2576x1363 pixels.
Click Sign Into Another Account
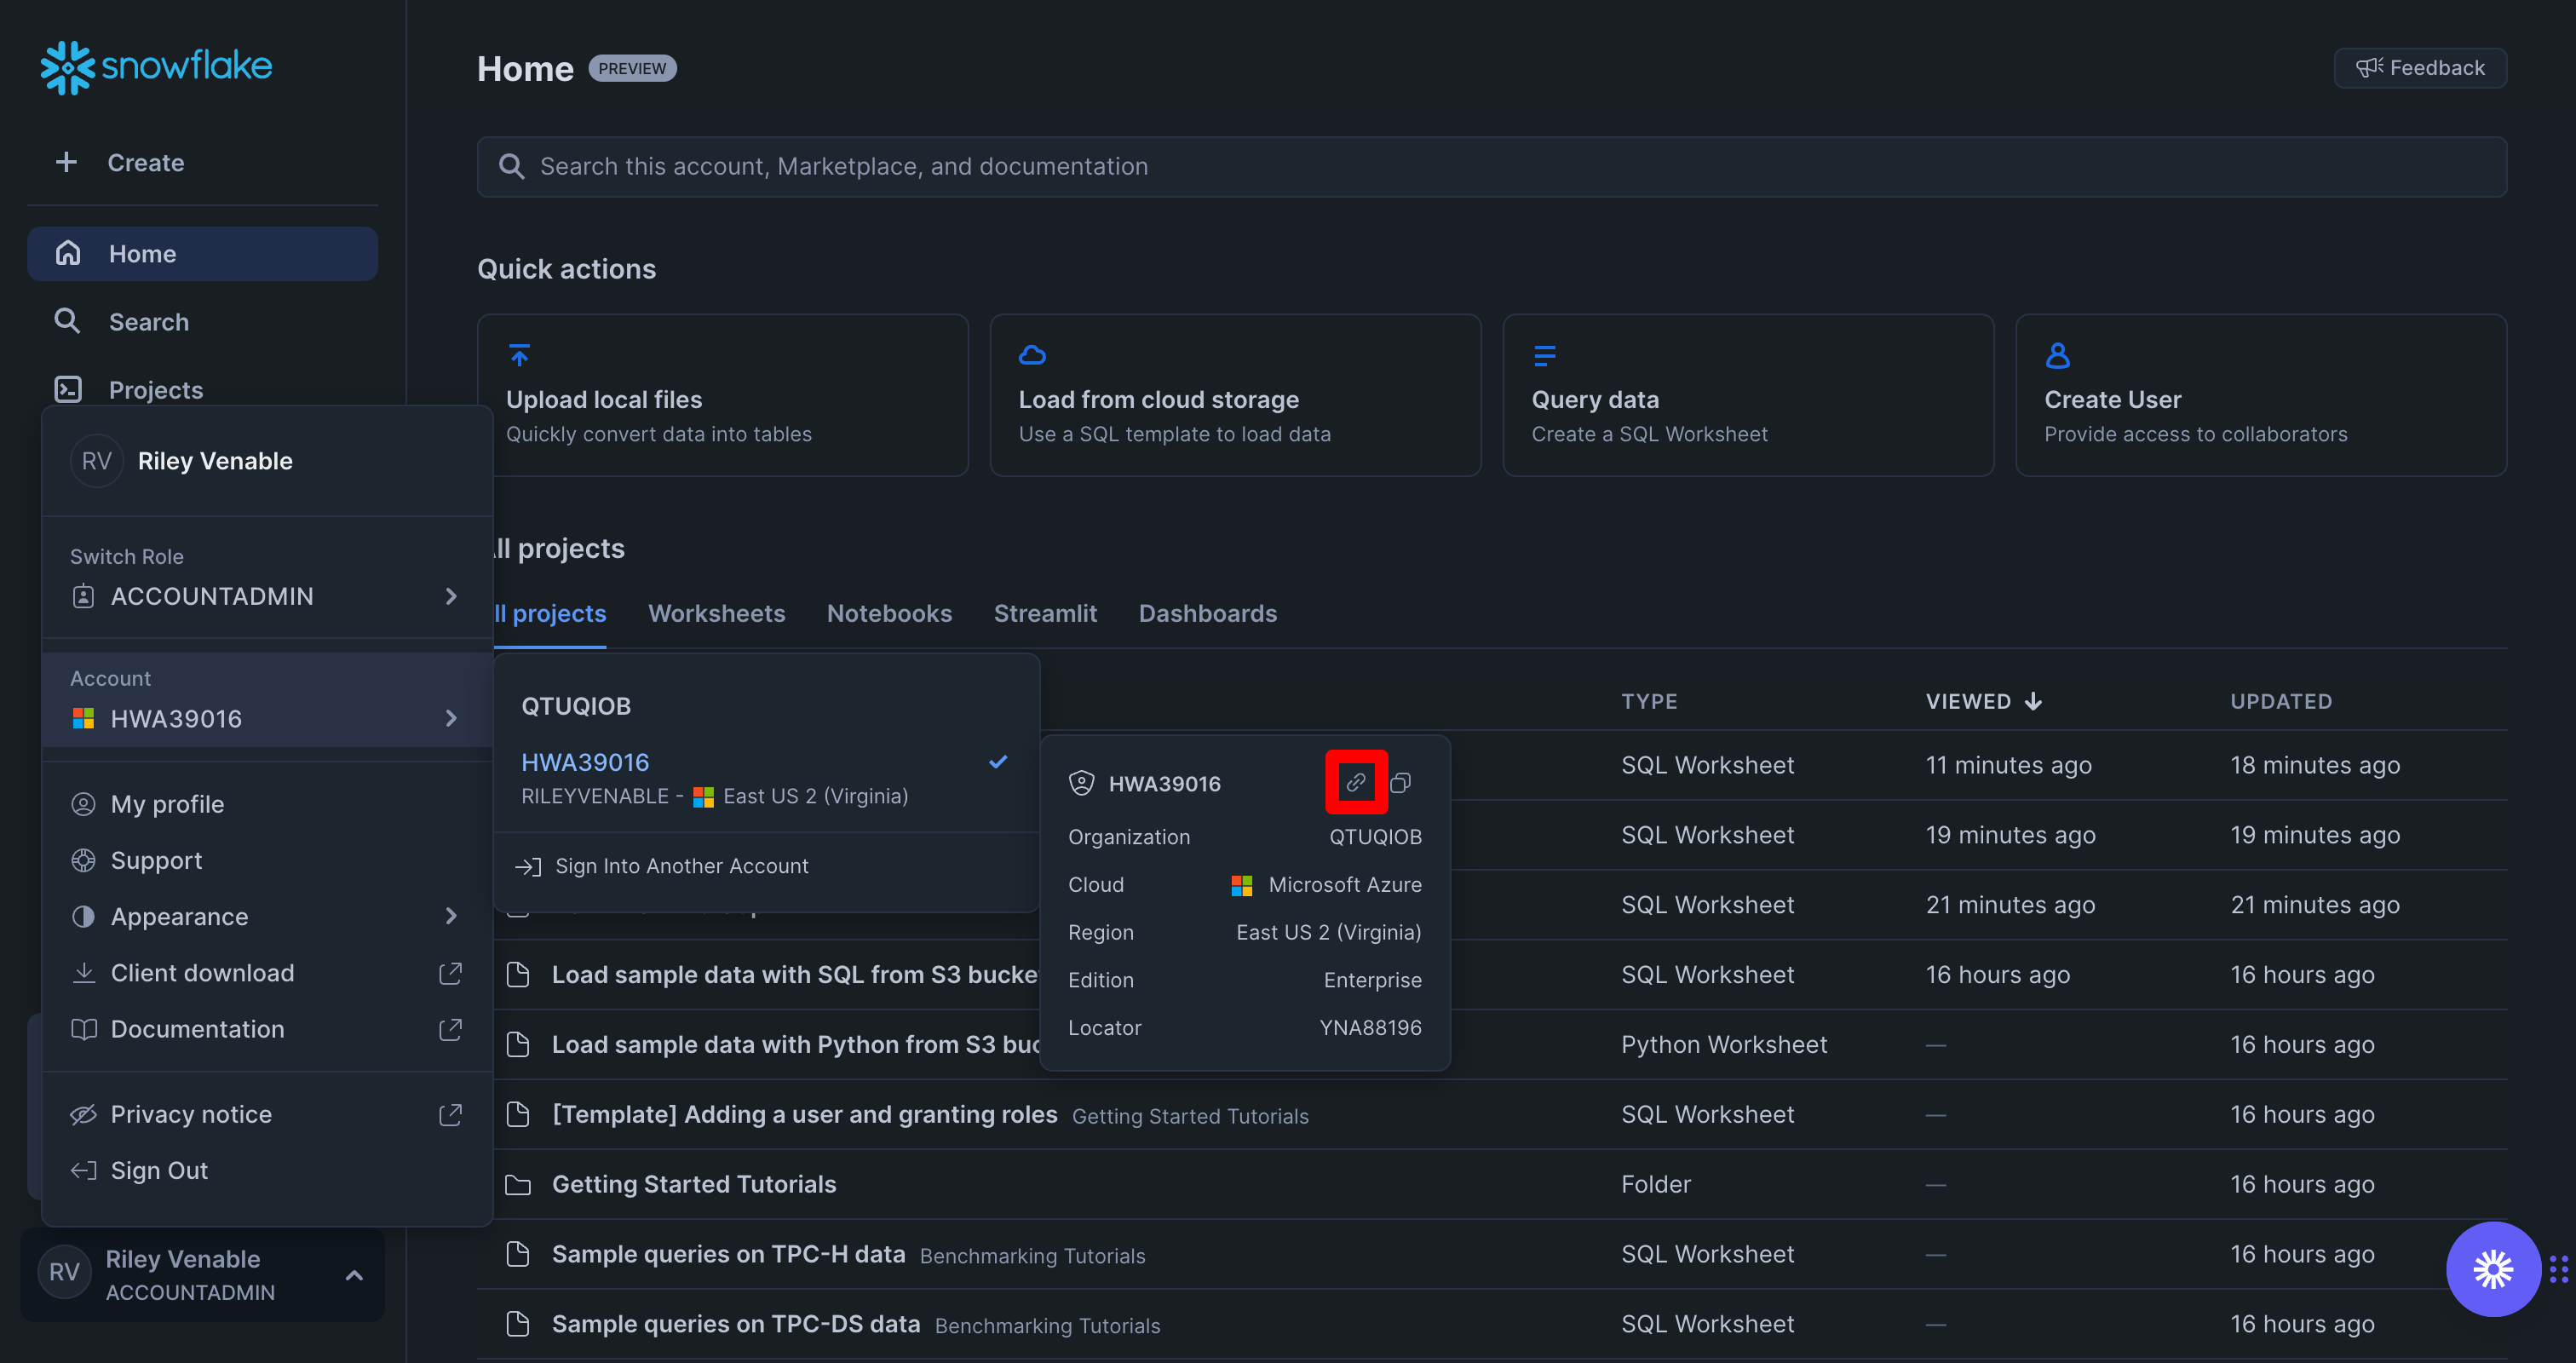[766, 866]
